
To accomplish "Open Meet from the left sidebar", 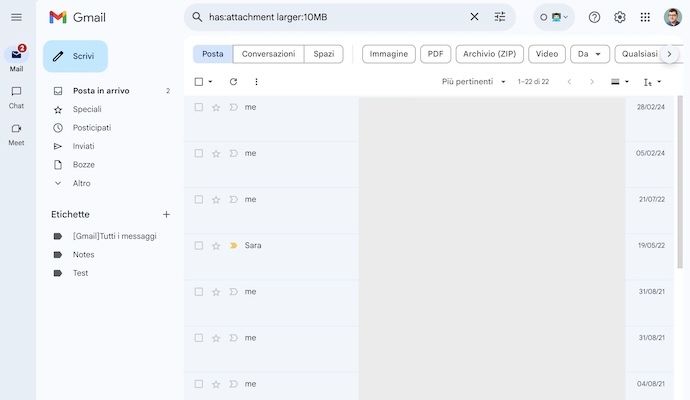I will click(x=16, y=133).
